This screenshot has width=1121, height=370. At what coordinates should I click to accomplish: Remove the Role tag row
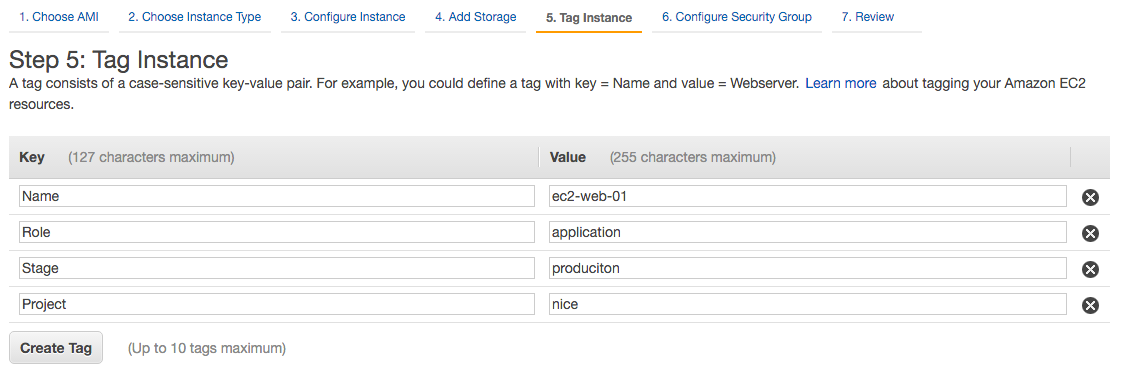pyautogui.click(x=1090, y=233)
